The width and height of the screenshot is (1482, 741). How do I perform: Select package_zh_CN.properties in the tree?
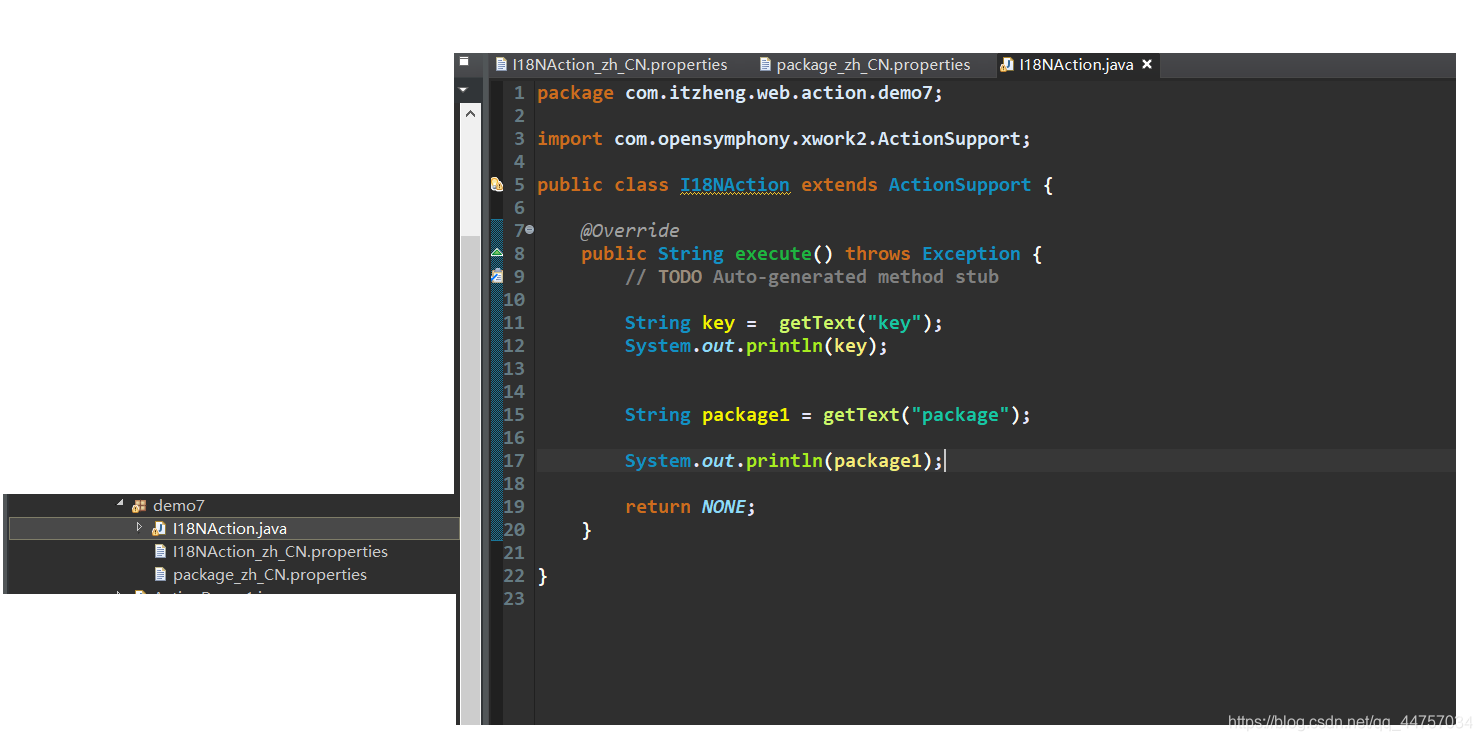[x=270, y=574]
